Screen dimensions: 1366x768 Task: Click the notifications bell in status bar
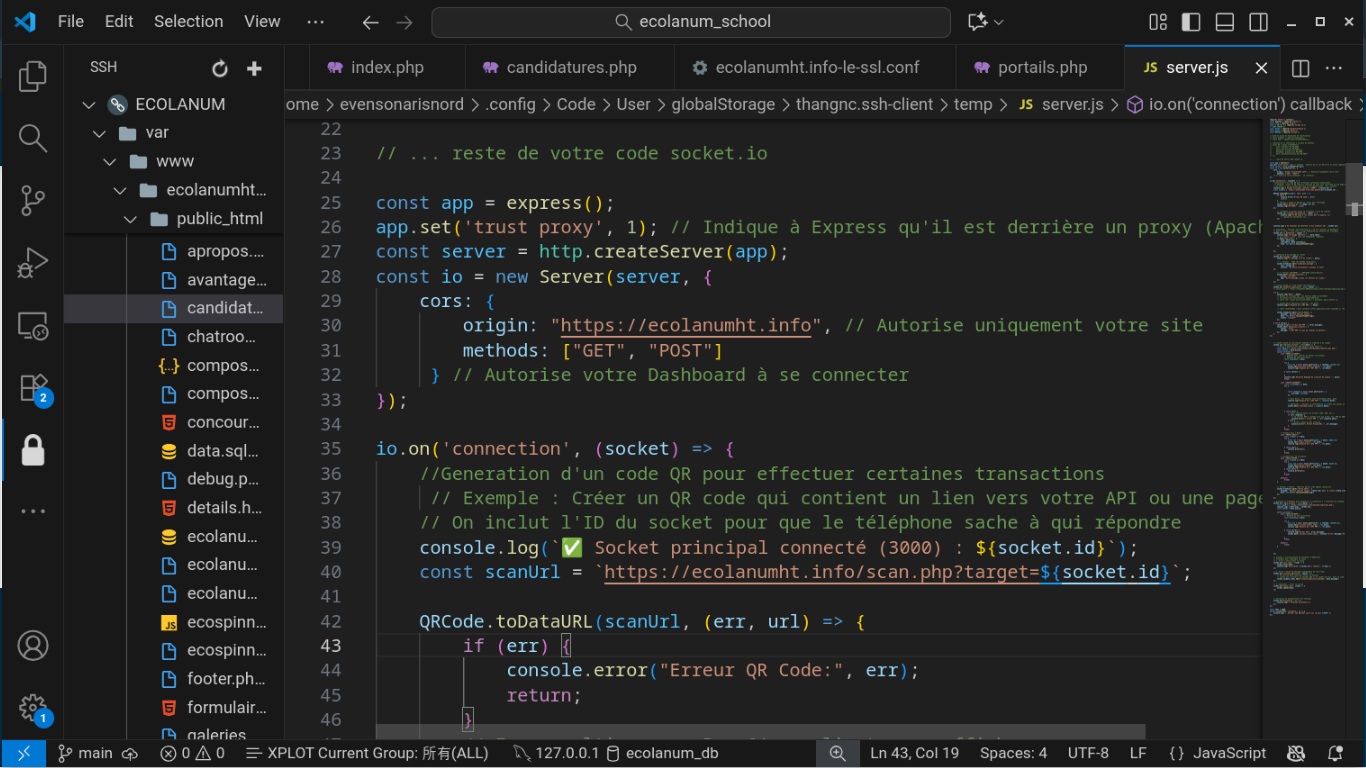[1335, 753]
